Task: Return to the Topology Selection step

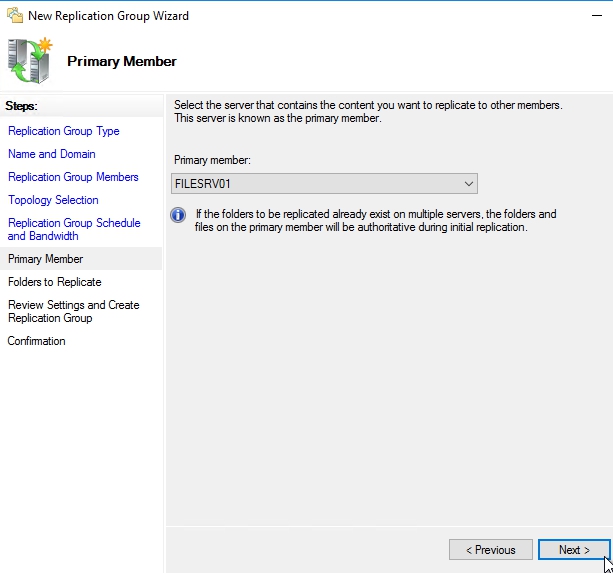Action: click(x=53, y=200)
